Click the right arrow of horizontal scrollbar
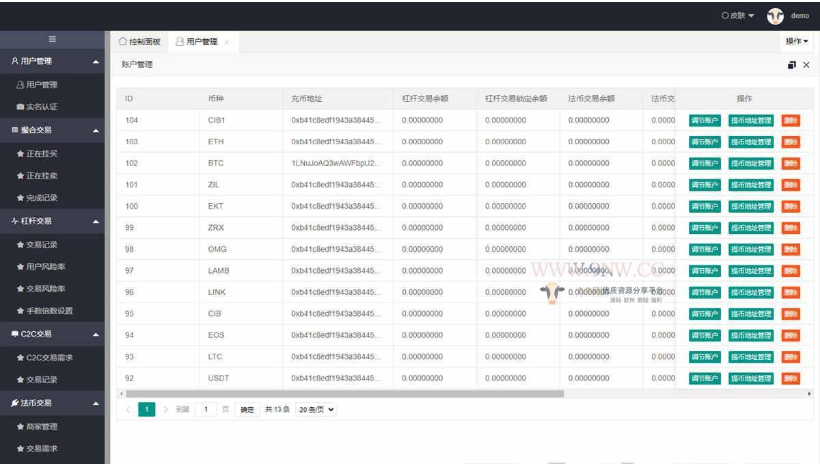This screenshot has height=464, width=820. point(810,393)
